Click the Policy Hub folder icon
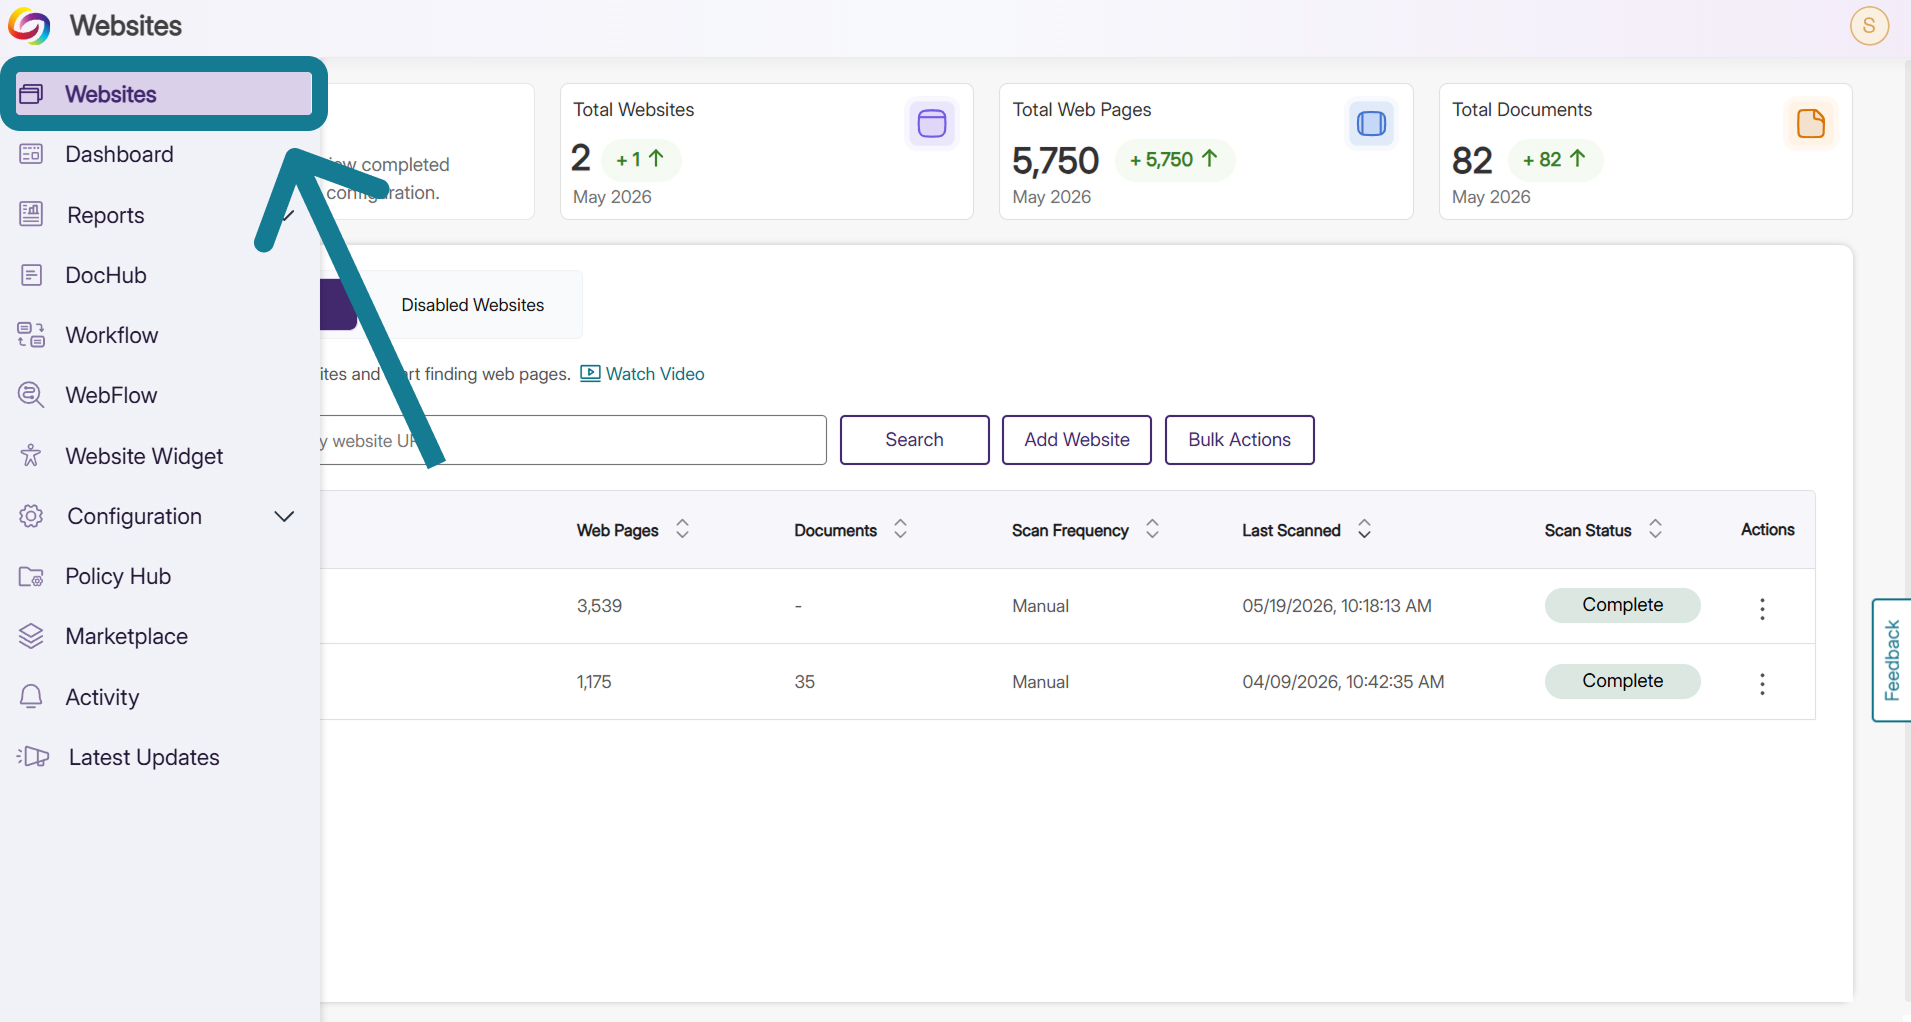 31,576
